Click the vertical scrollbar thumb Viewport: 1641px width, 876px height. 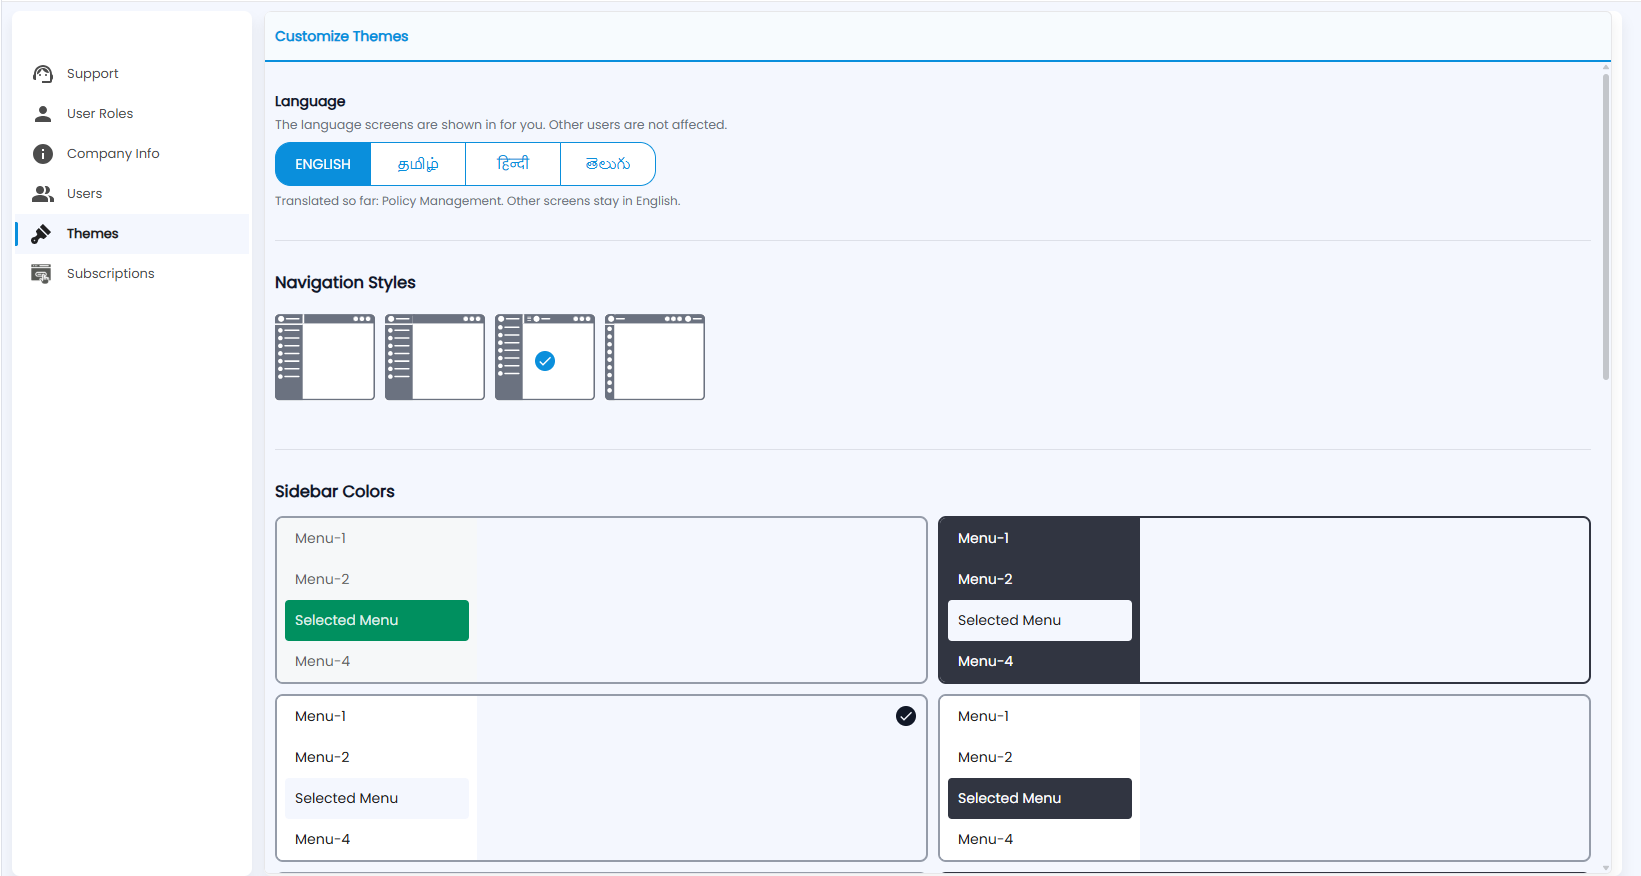tap(1606, 226)
